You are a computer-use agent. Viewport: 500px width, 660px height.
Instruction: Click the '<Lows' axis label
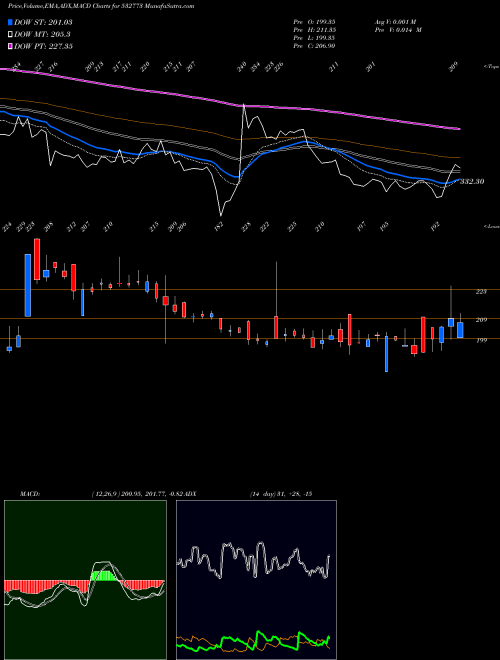click(491, 226)
